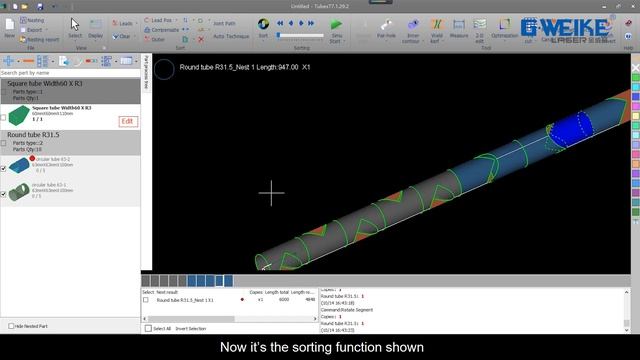Click the Sort globe icon

(263, 24)
